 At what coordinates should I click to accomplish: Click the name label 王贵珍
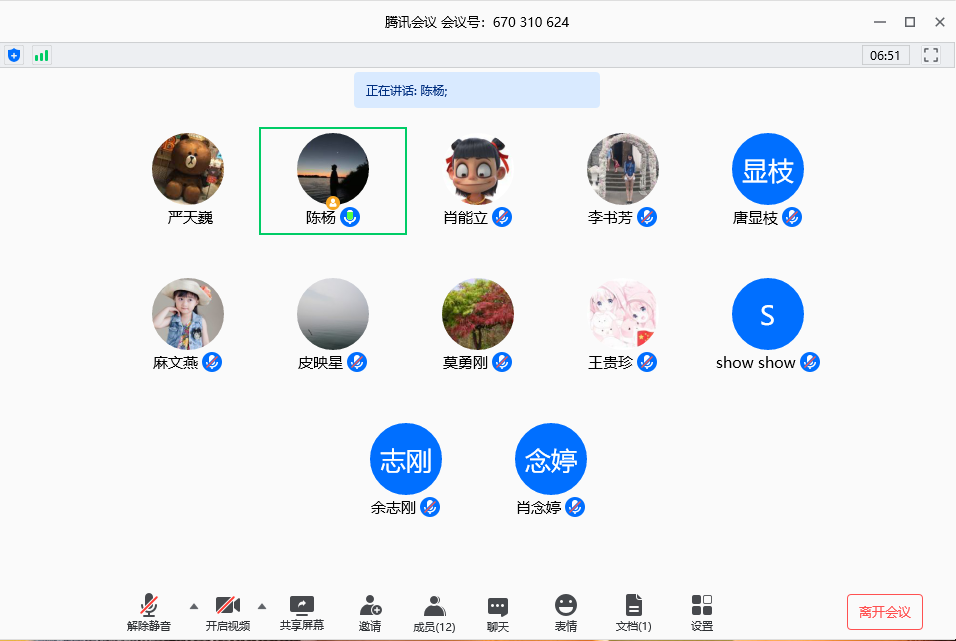(610, 363)
